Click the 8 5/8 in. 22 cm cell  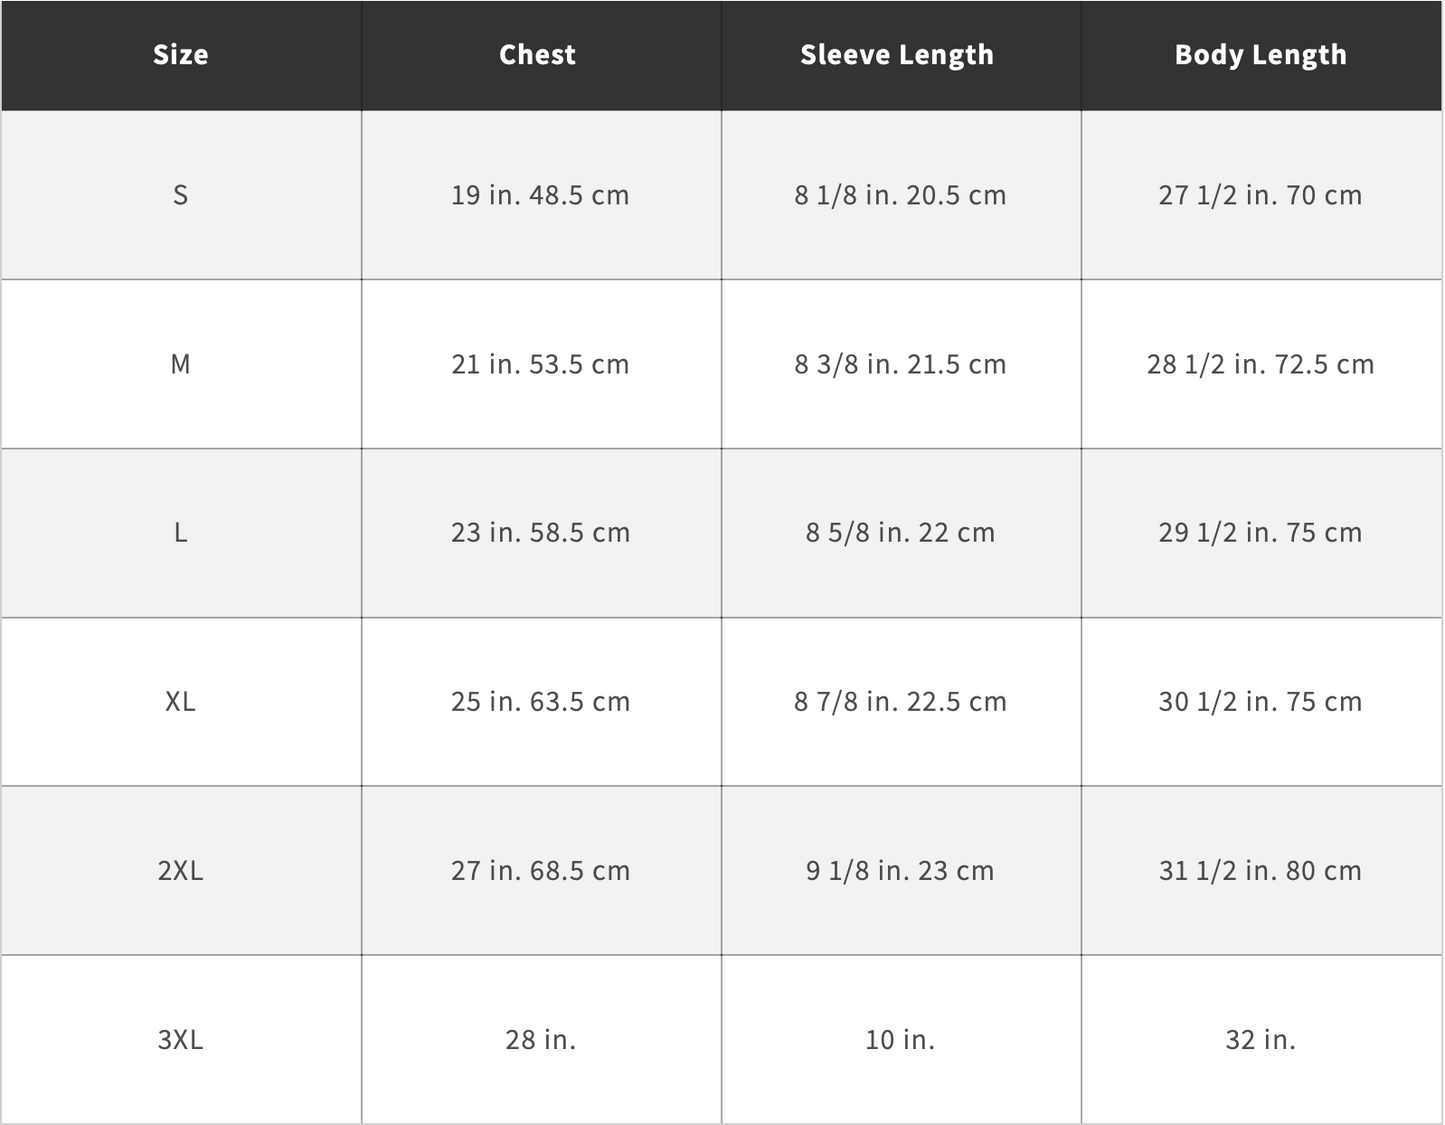(900, 533)
